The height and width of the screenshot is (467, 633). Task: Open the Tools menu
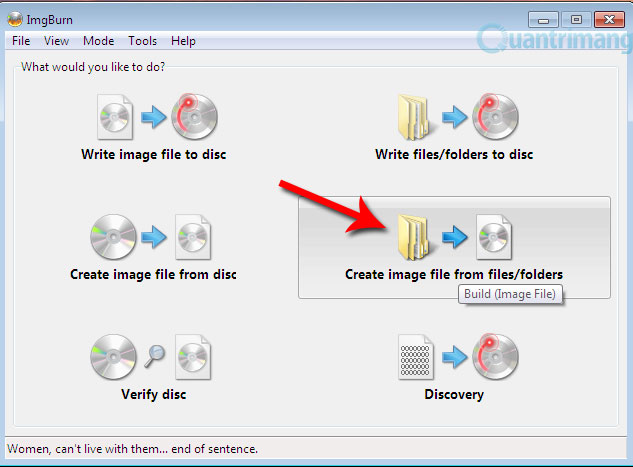point(143,41)
